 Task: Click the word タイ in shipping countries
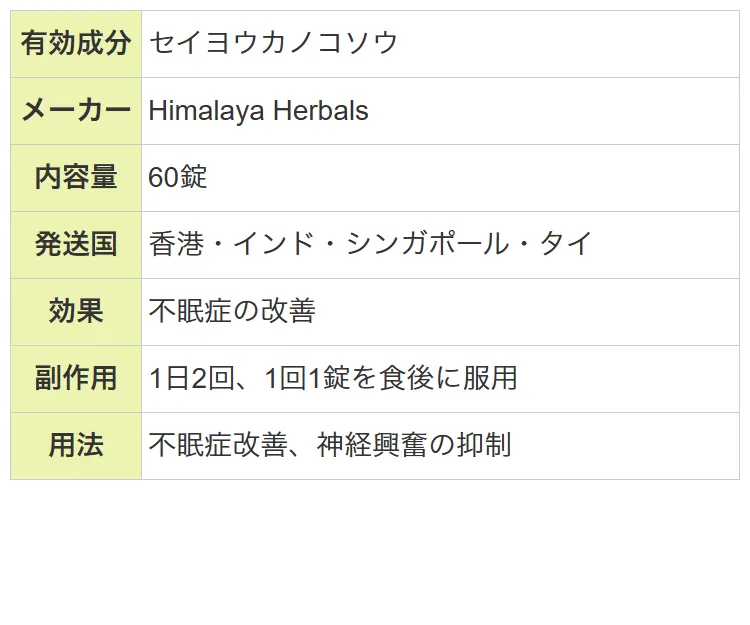[566, 244]
